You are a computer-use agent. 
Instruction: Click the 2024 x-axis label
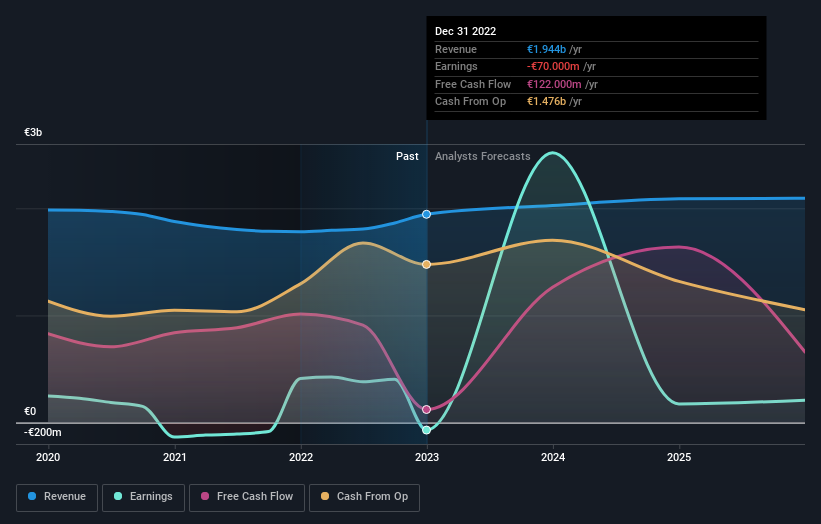(553, 457)
